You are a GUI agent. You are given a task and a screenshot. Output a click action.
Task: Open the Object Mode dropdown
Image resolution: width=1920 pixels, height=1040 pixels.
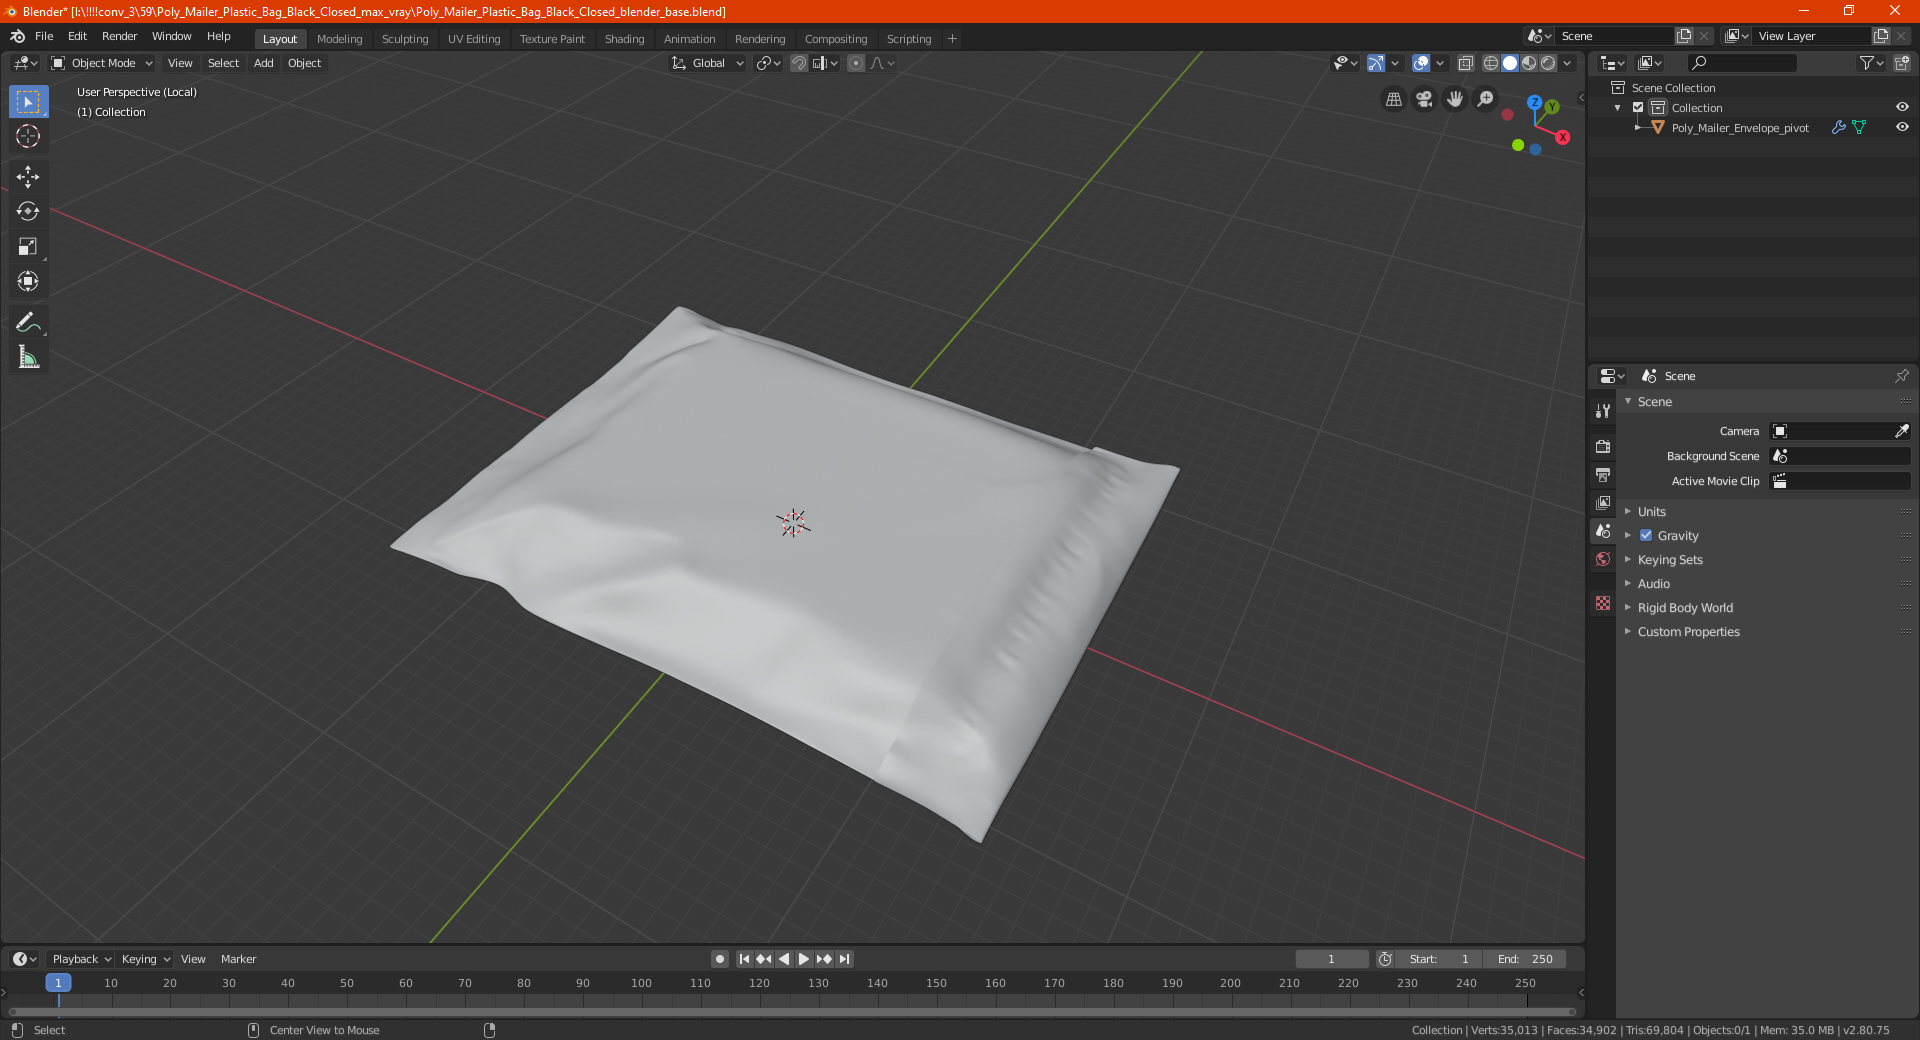(102, 63)
